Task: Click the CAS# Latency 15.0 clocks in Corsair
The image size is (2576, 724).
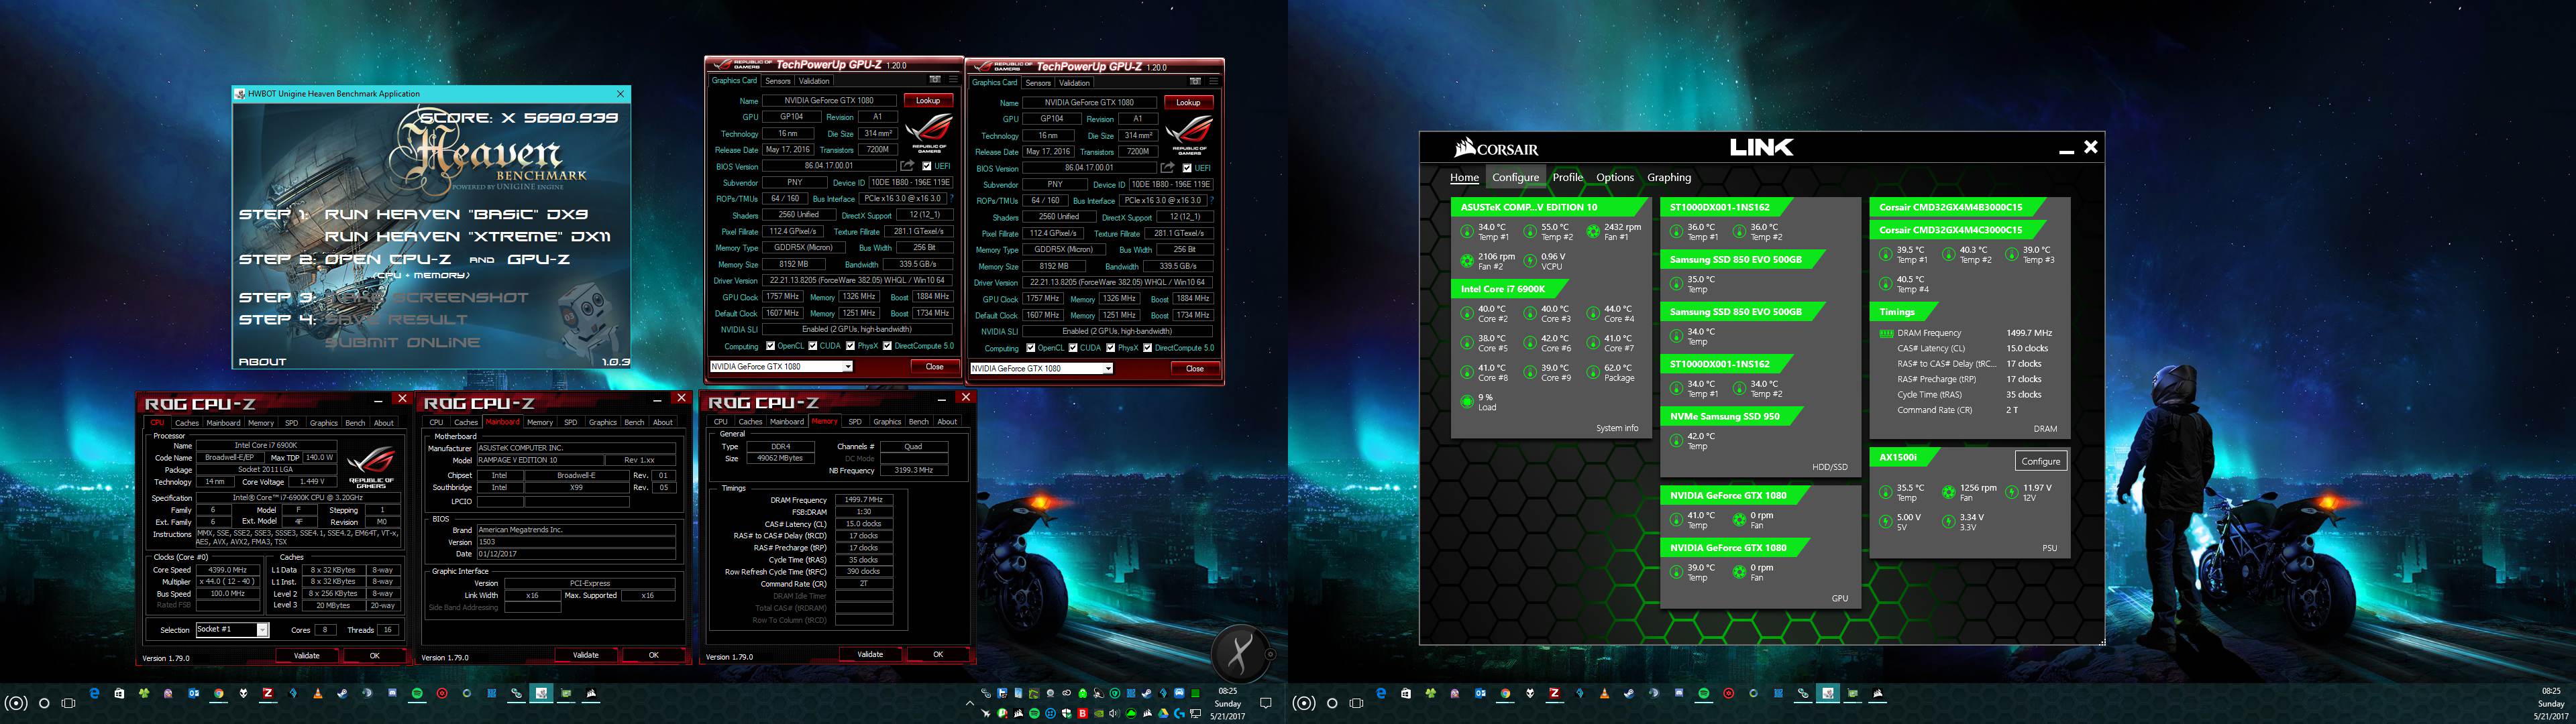Action: click(x=2027, y=348)
